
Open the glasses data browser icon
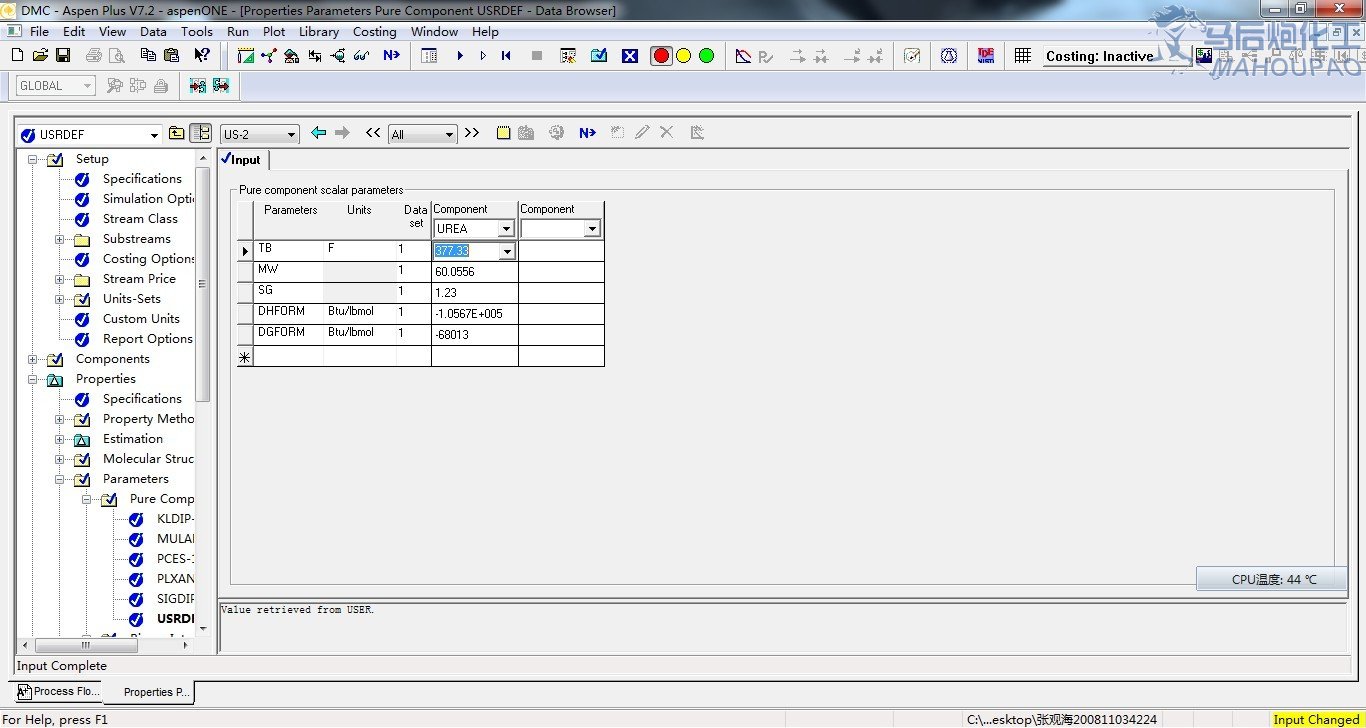click(361, 56)
